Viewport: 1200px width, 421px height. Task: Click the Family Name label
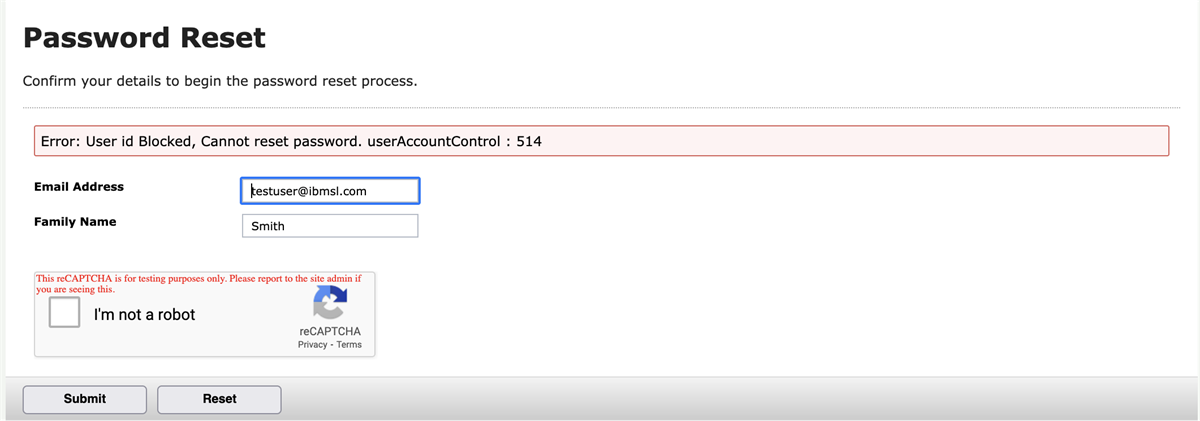[75, 222]
